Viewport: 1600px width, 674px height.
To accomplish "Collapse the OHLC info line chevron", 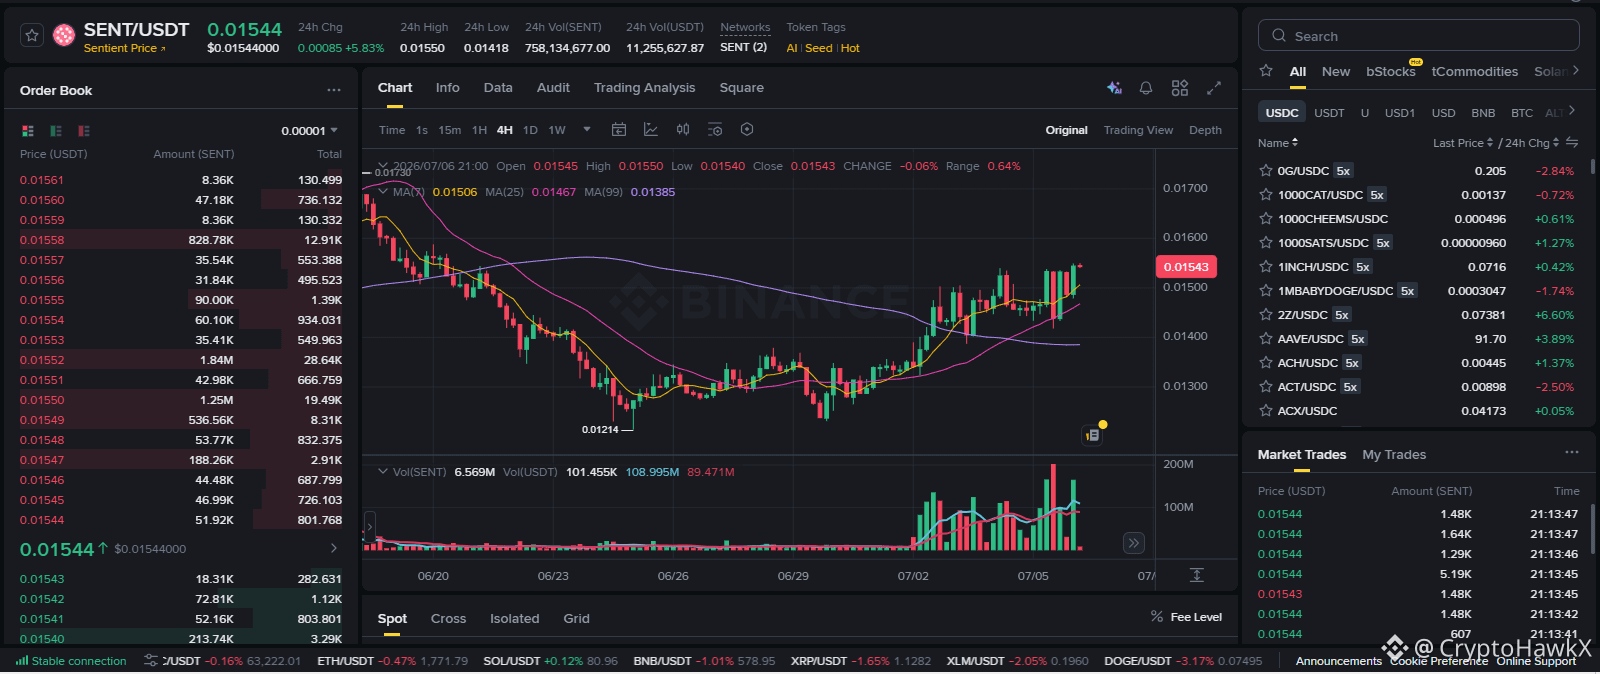I will 382,166.
